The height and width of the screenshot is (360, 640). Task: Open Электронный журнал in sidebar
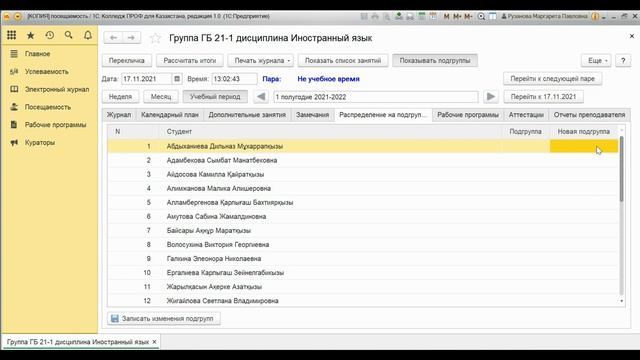tap(57, 89)
